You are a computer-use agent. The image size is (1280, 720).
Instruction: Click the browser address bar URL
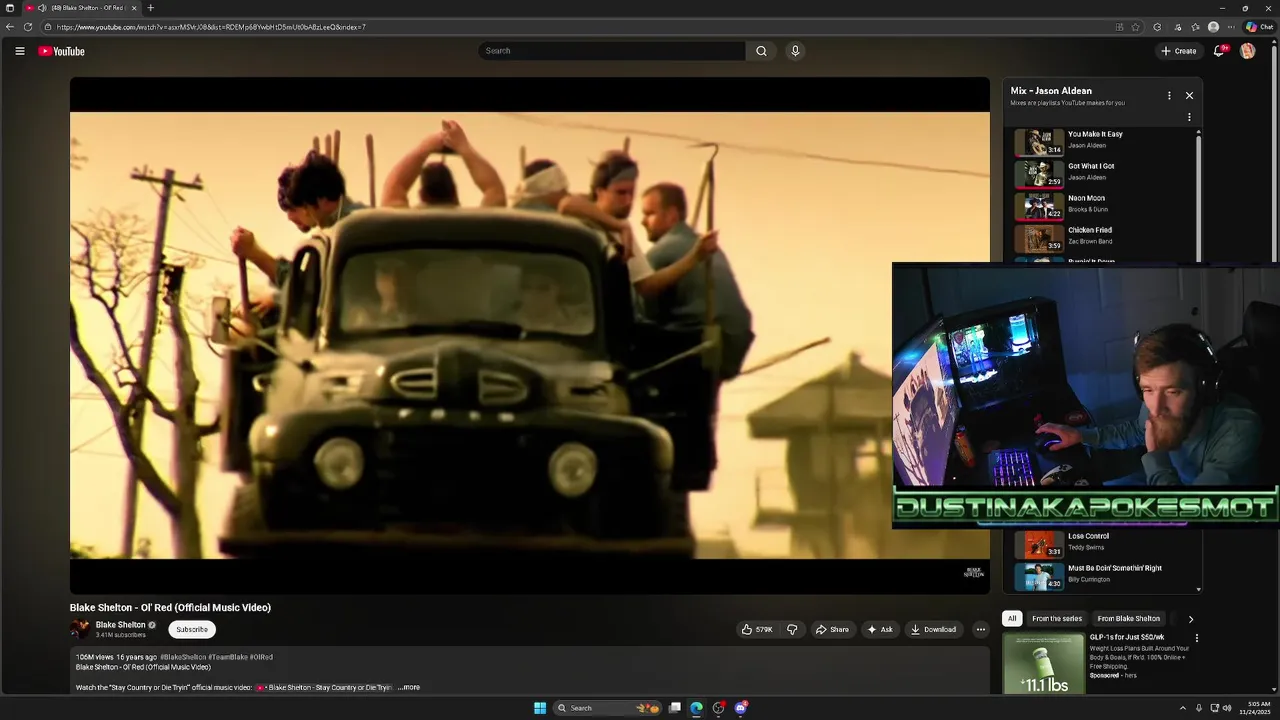[211, 27]
